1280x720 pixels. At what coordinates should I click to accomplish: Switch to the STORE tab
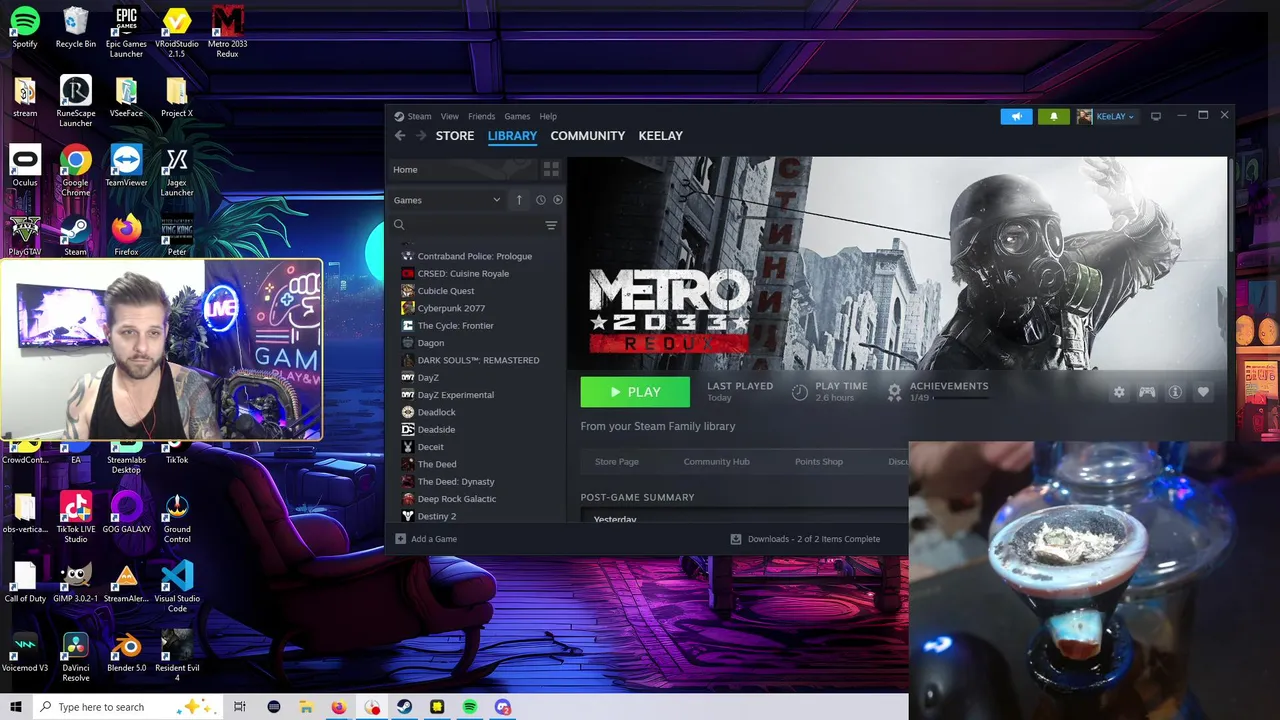[x=455, y=136]
